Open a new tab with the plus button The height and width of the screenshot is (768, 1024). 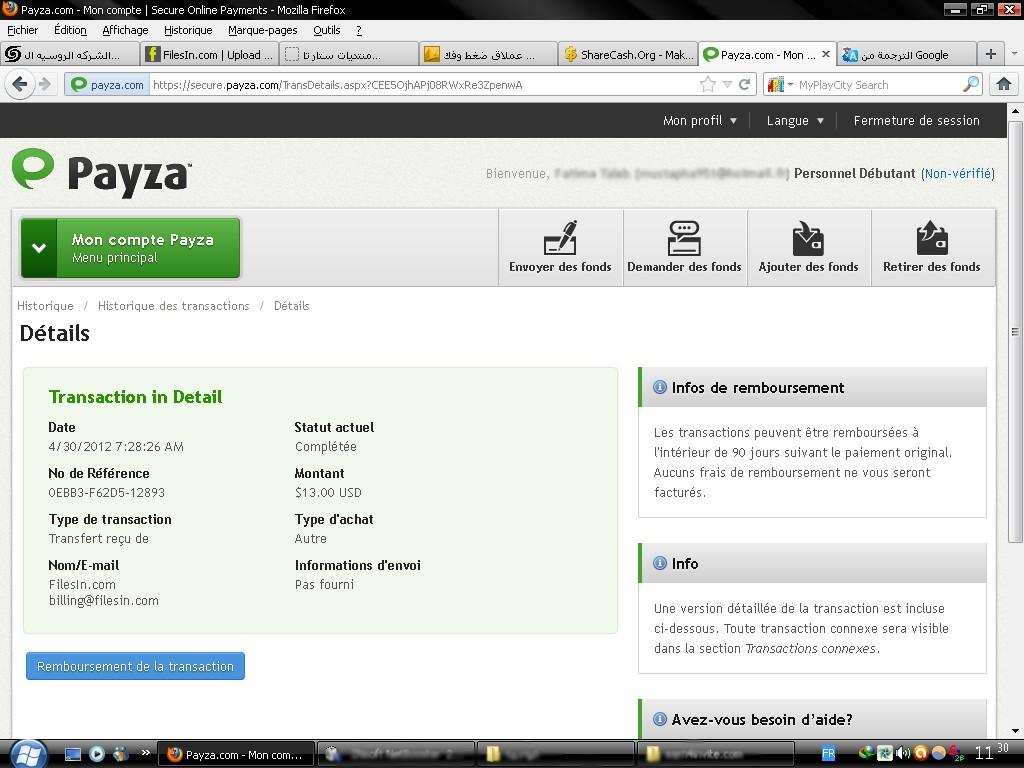pyautogui.click(x=991, y=54)
